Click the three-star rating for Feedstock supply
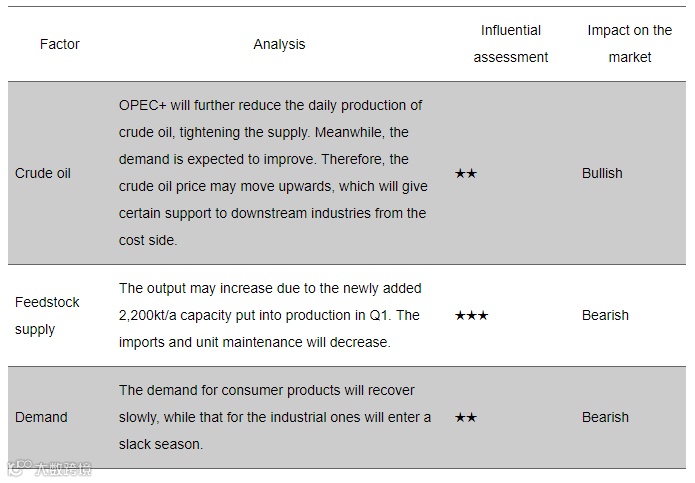Image resolution: width=695 pixels, height=483 pixels. tap(471, 316)
